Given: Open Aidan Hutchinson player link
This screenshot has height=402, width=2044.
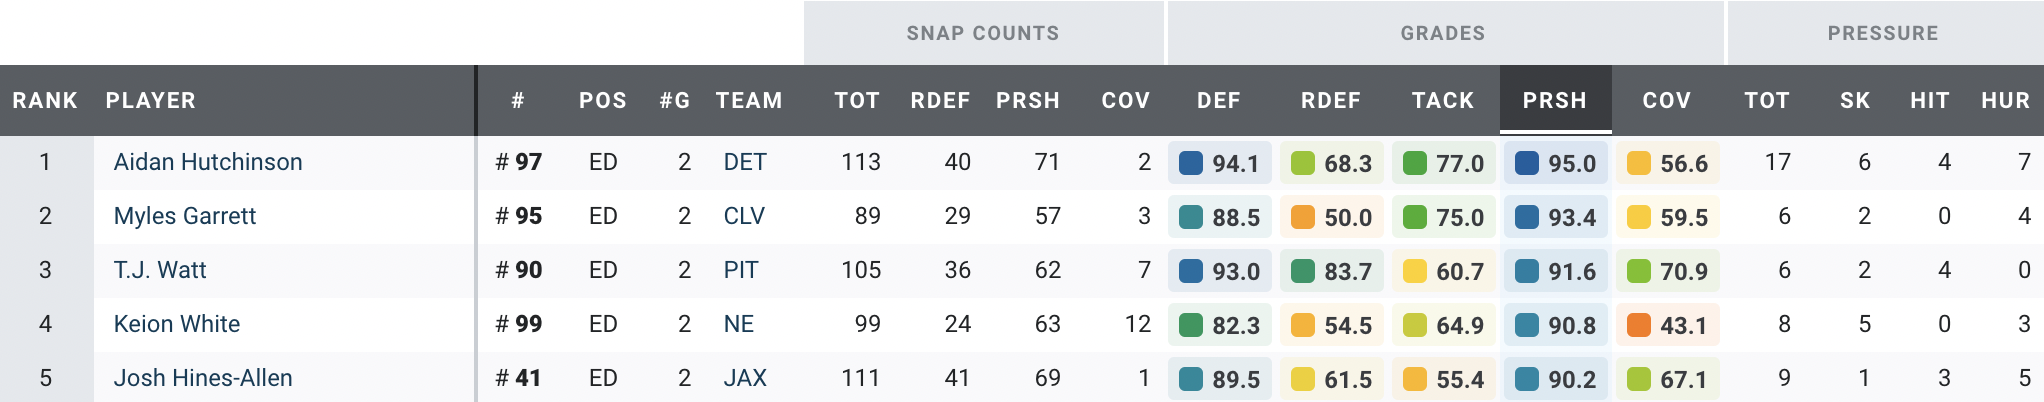Looking at the screenshot, I should tap(208, 162).
